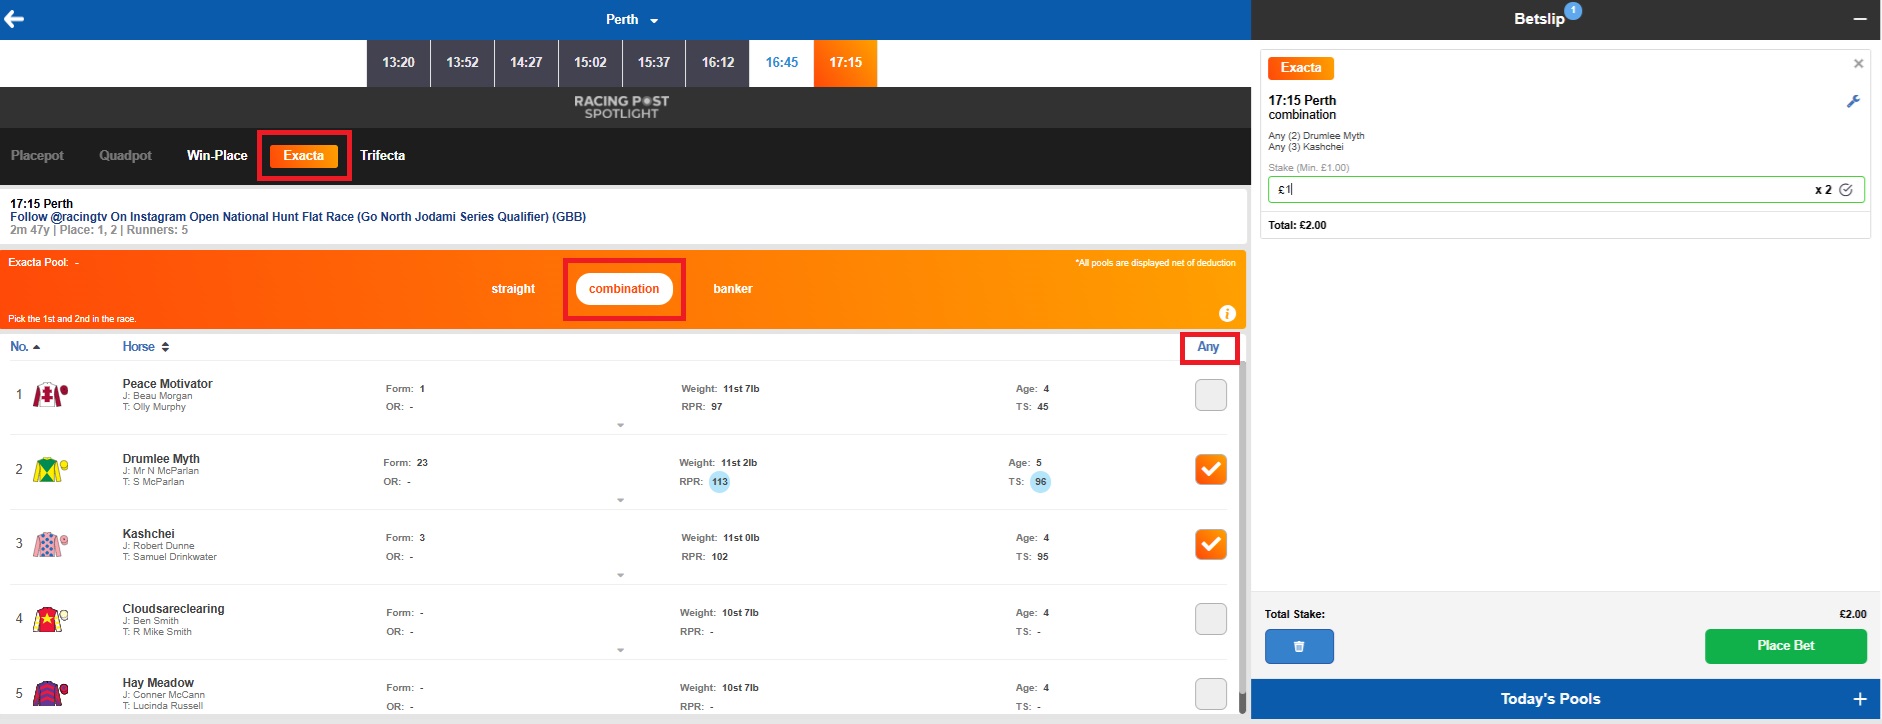Select the 13:20 race time
Viewport: 1882px width, 724px height.
398,63
